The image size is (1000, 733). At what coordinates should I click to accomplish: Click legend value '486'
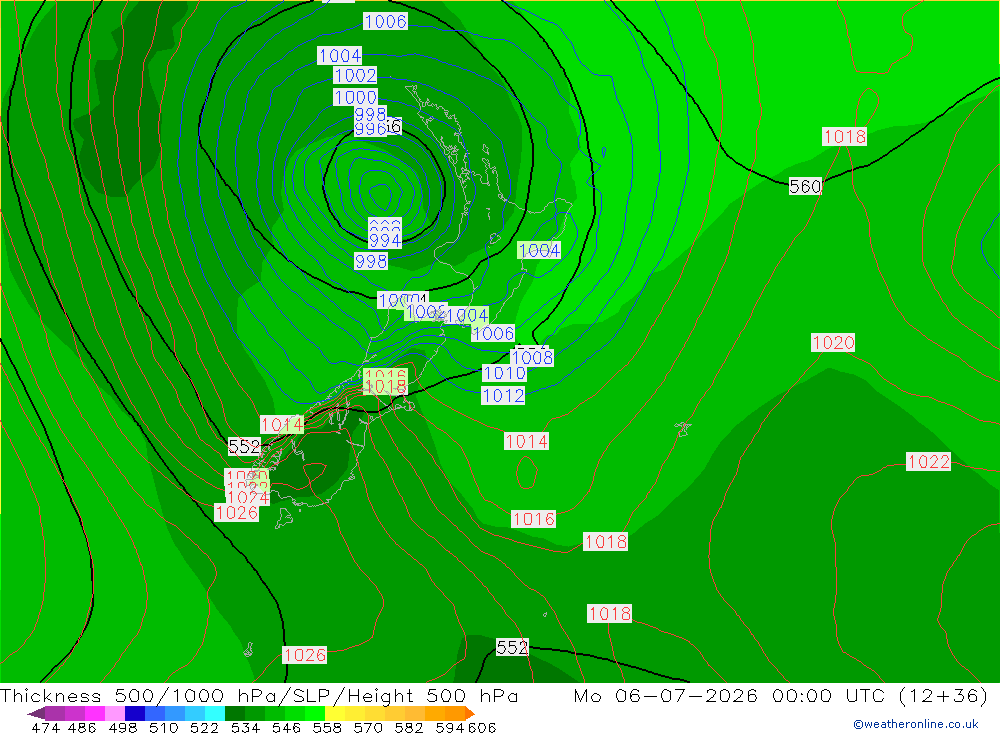[x=82, y=727]
